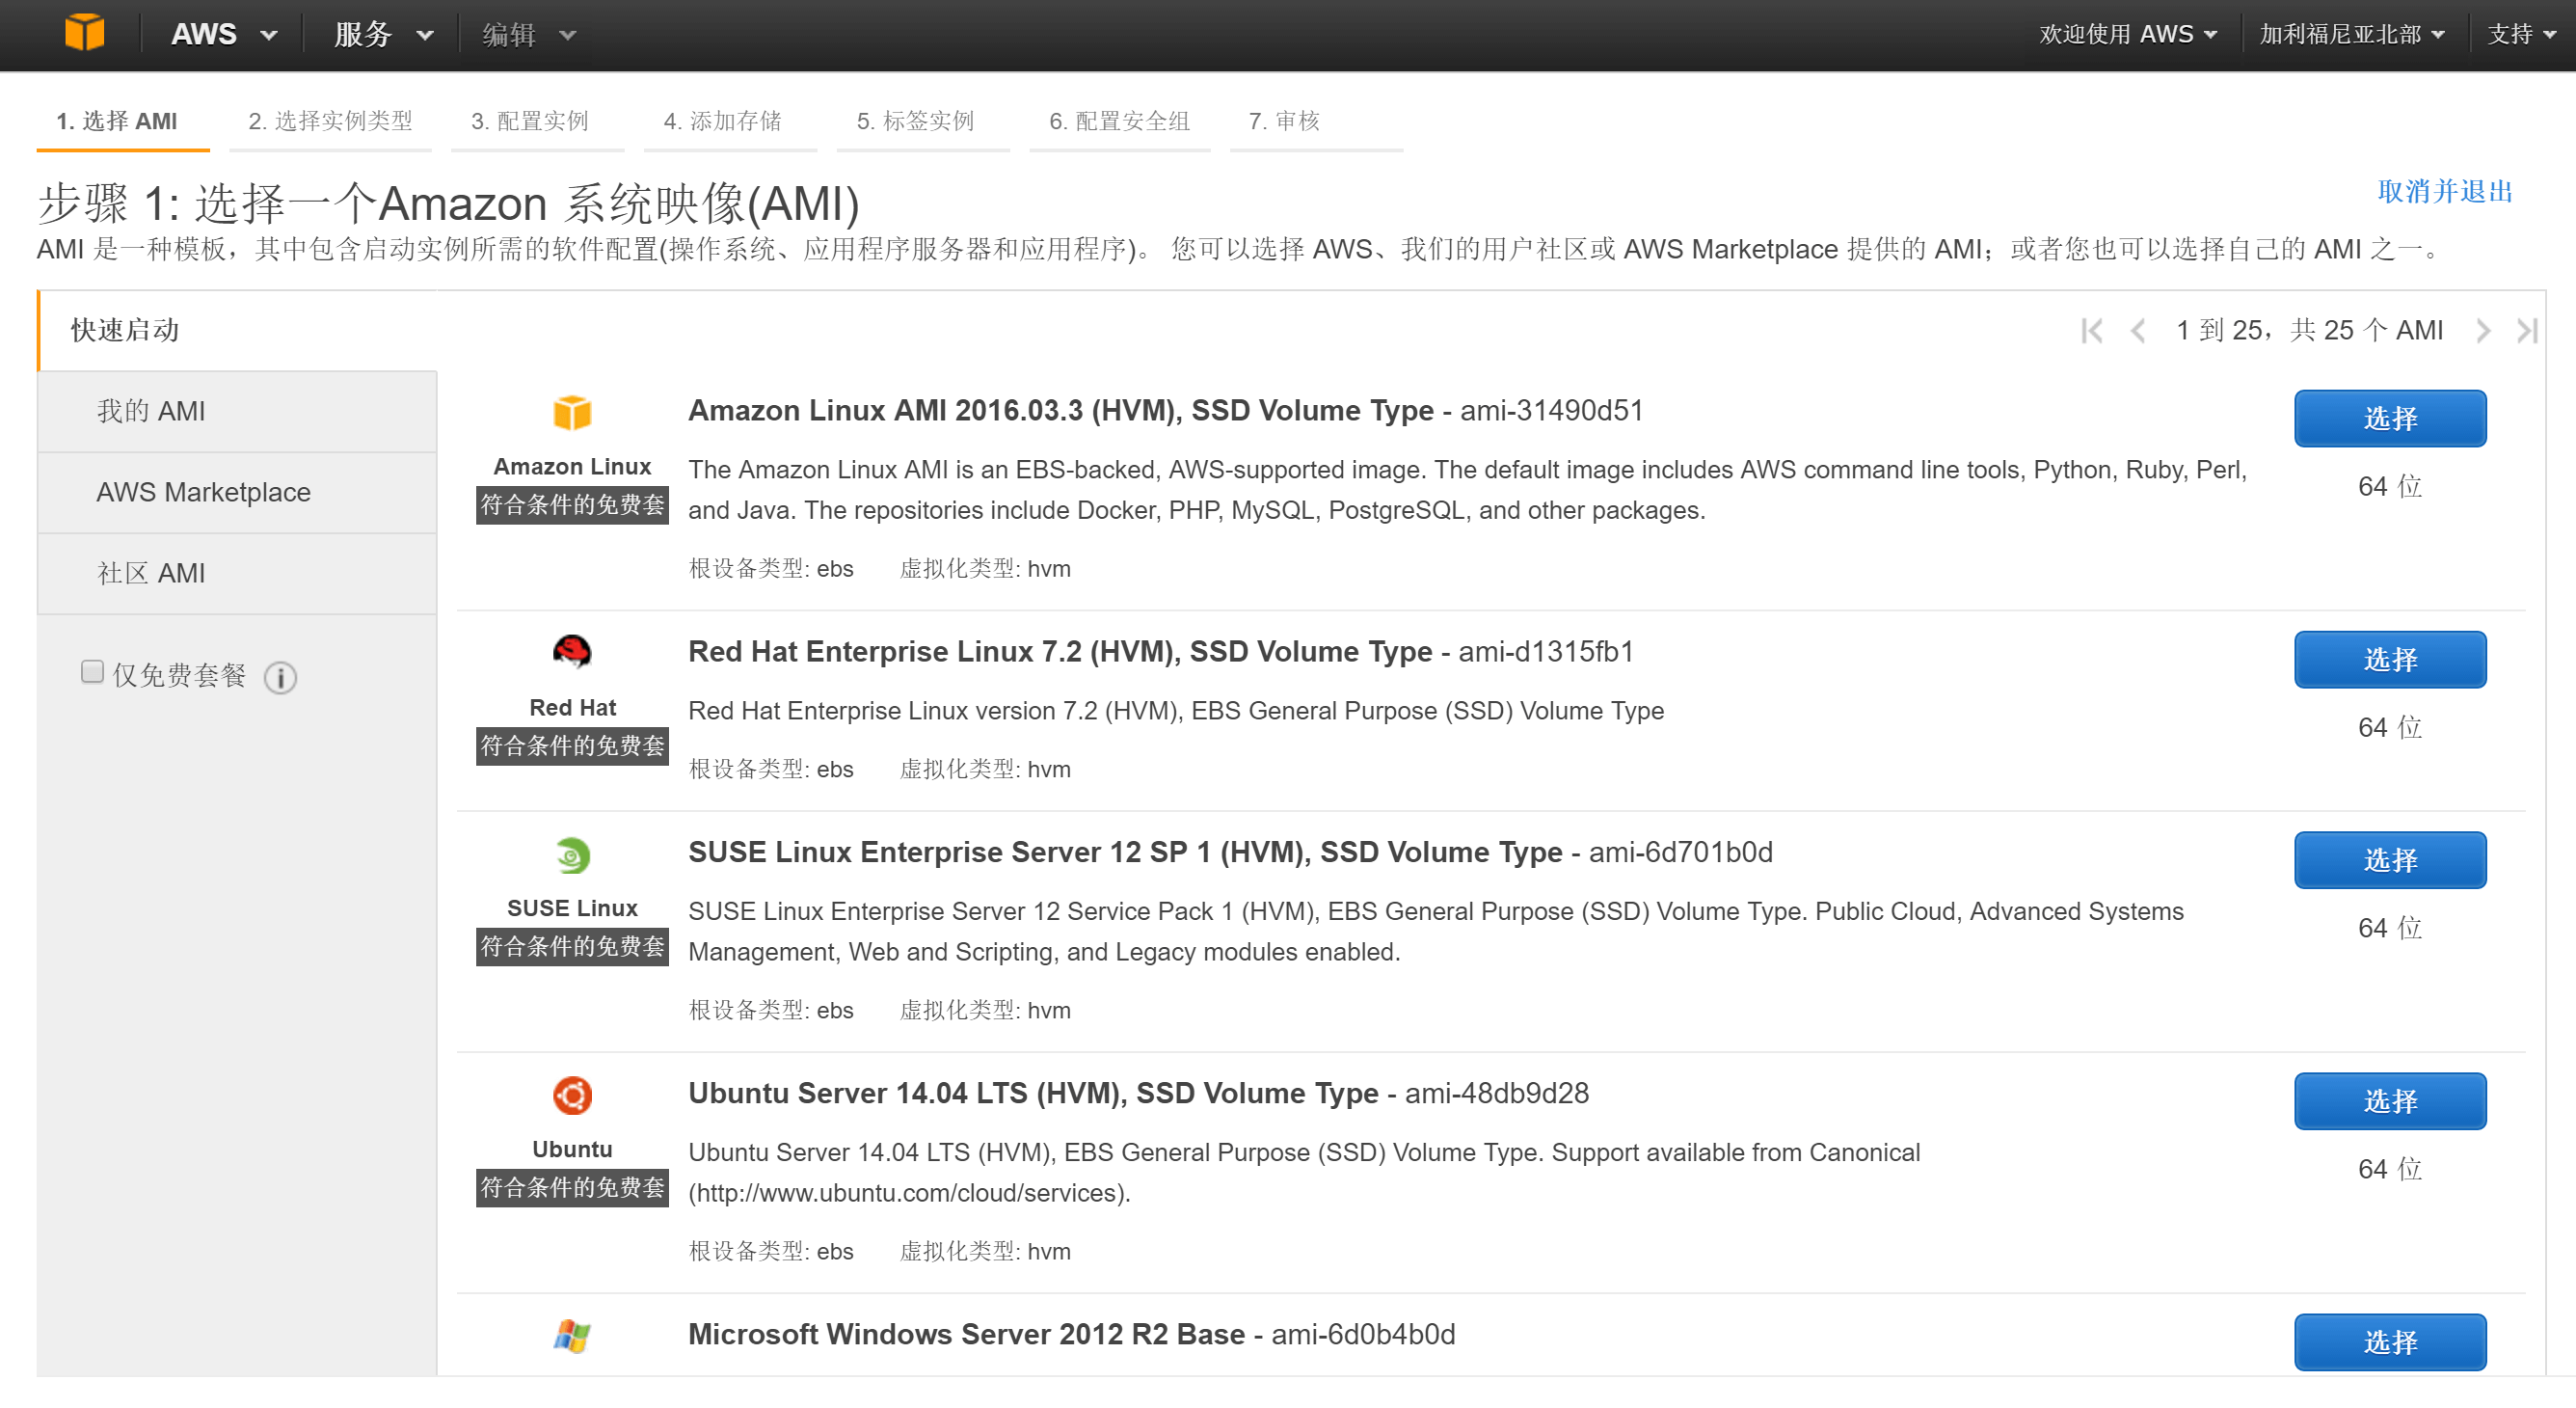Click the SUSE Linux chameleon icon
The height and width of the screenshot is (1408, 2576).
click(572, 855)
